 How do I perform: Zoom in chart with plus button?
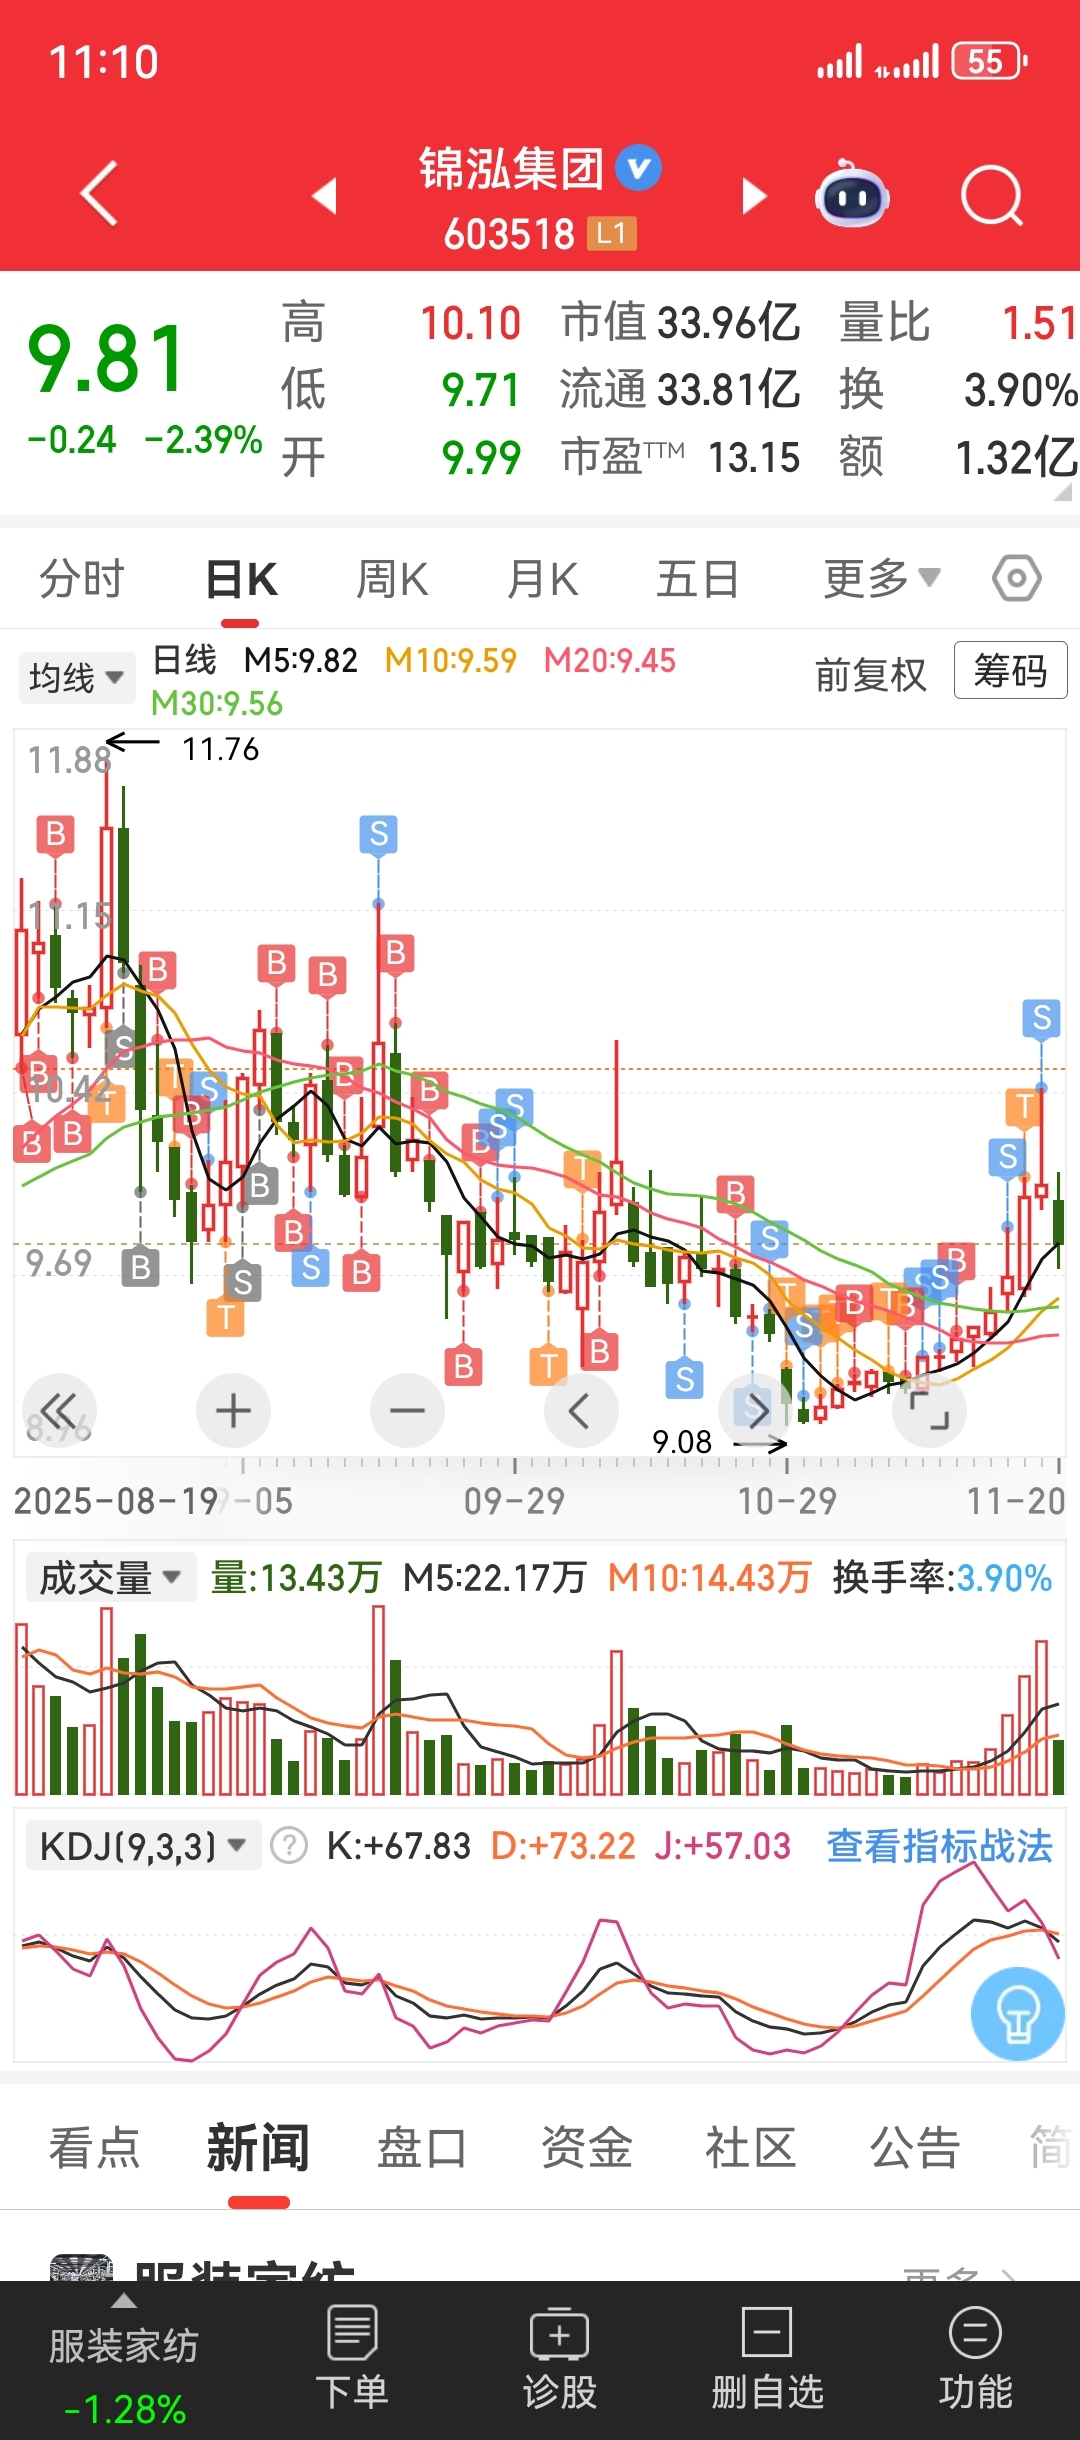point(234,1411)
